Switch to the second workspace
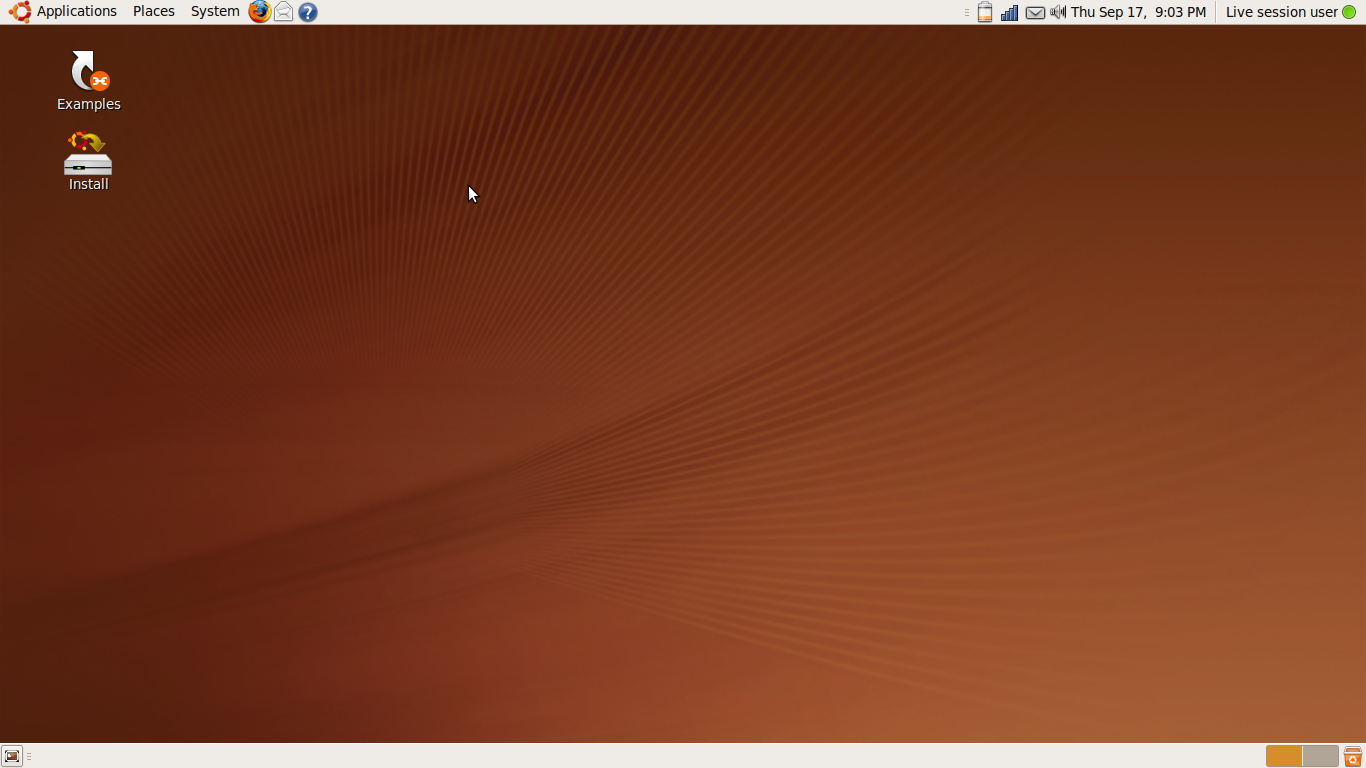 [x=1320, y=756]
